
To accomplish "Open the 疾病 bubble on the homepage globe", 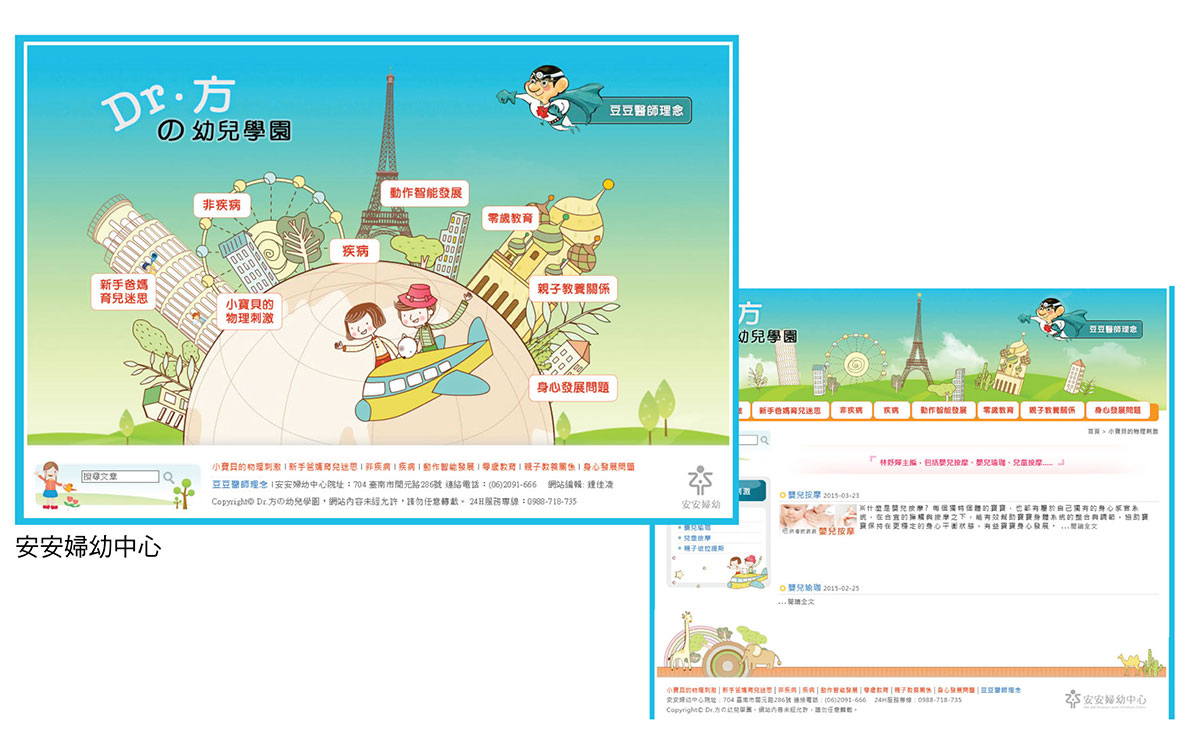I will (355, 250).
